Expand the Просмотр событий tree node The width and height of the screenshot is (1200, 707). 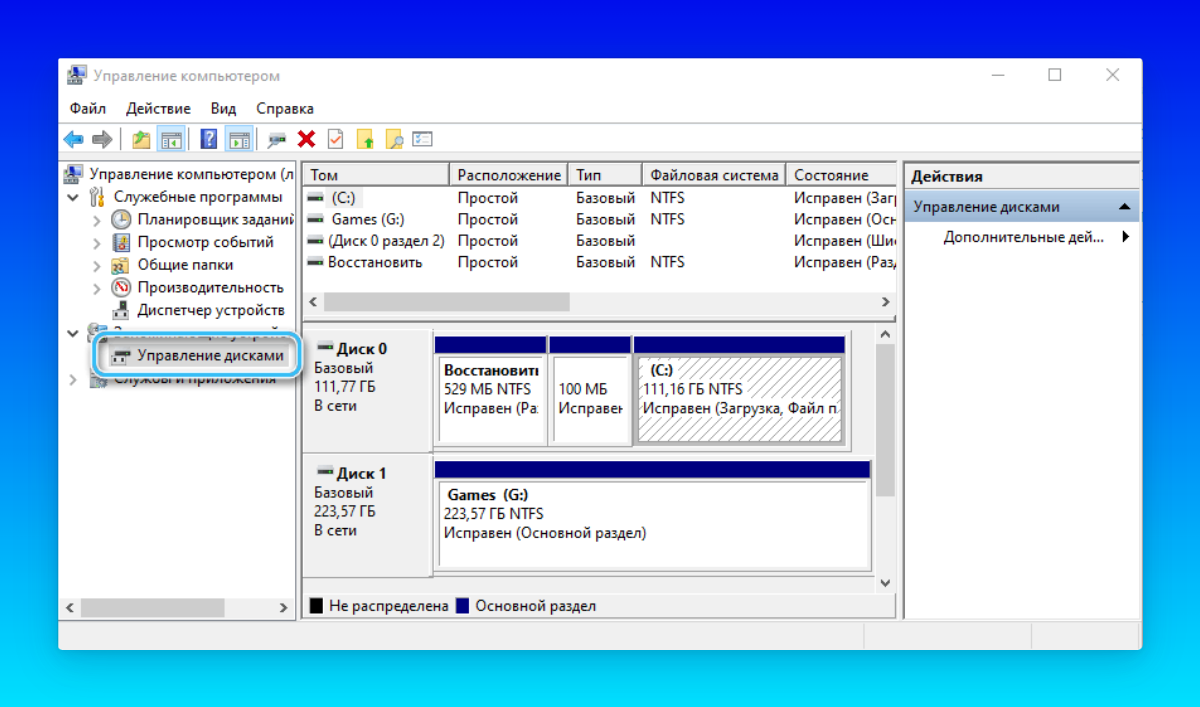click(97, 242)
